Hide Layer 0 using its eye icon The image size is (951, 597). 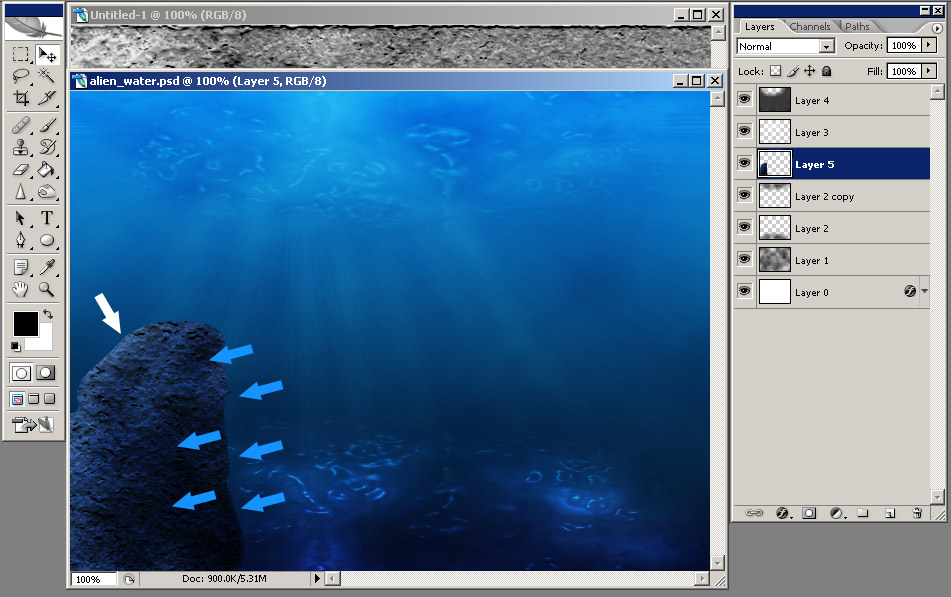(745, 291)
